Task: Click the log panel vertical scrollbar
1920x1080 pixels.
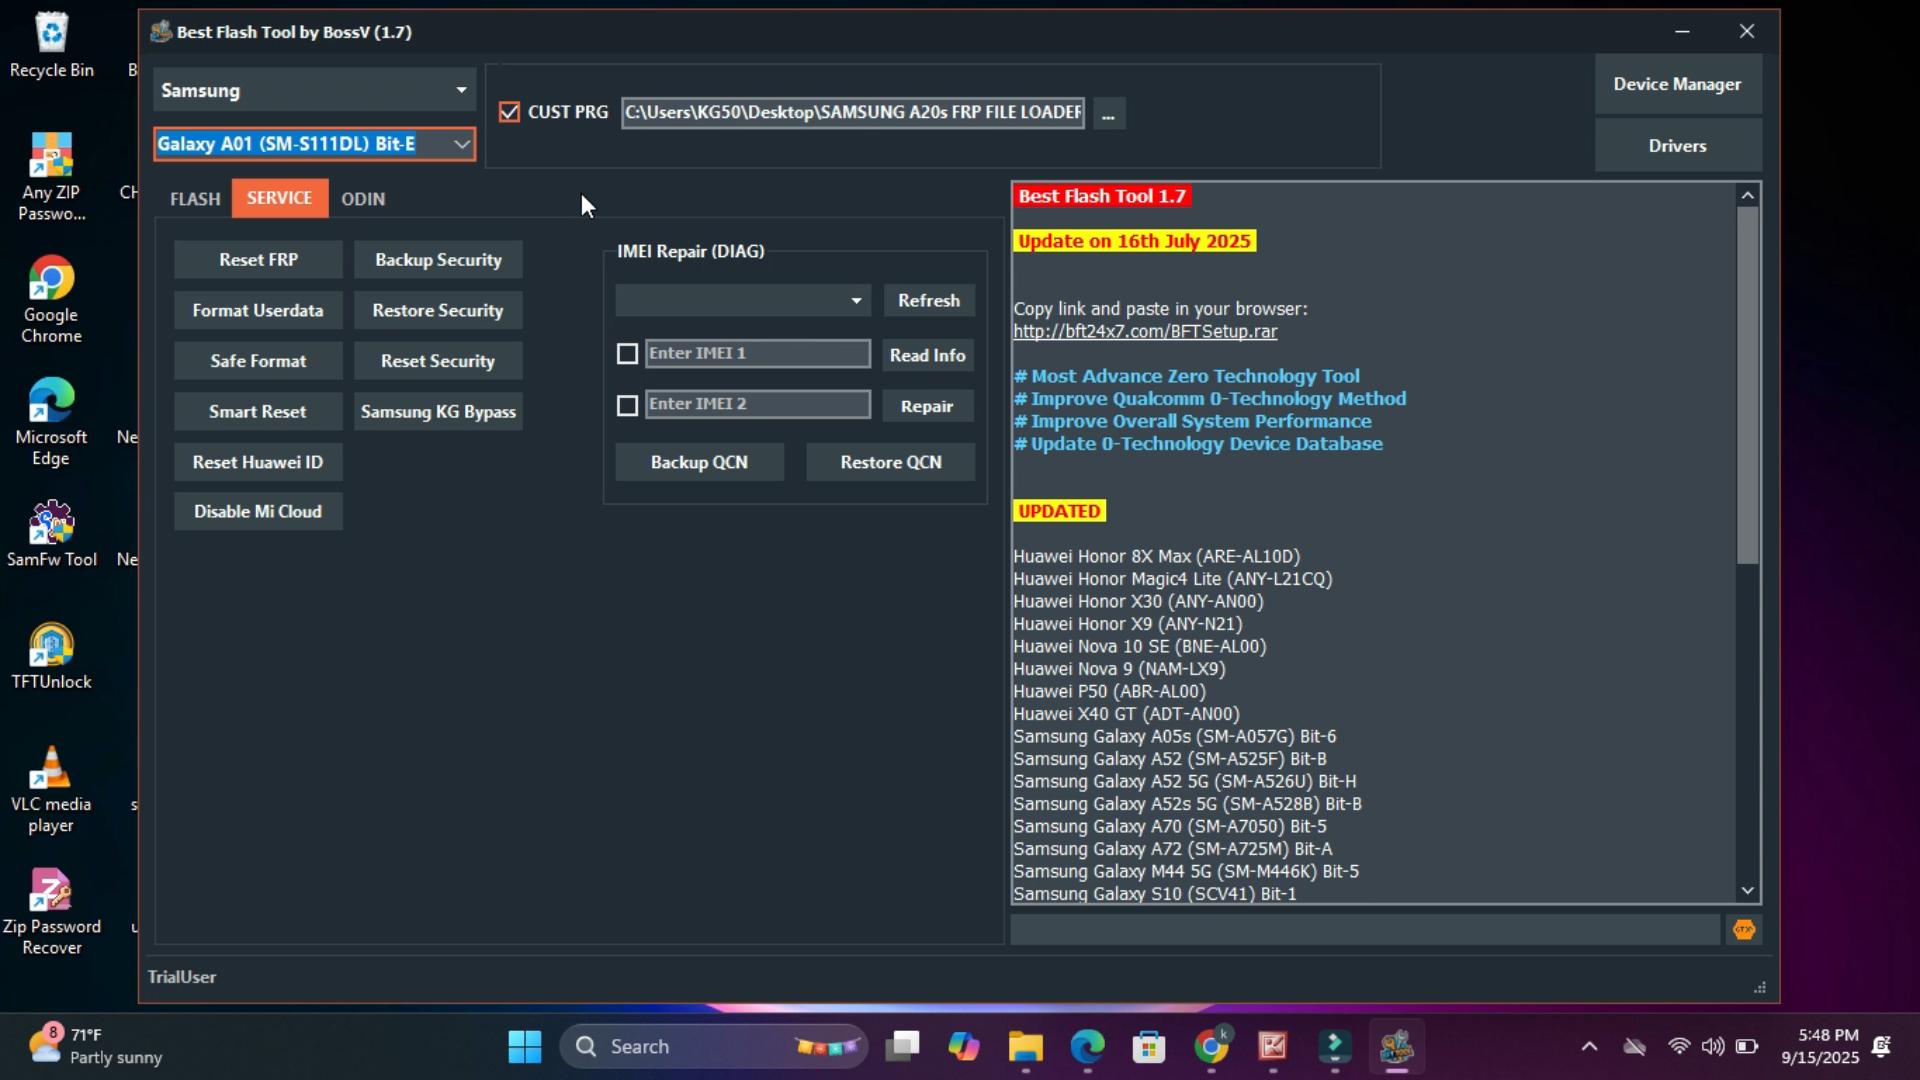Action: (x=1747, y=385)
